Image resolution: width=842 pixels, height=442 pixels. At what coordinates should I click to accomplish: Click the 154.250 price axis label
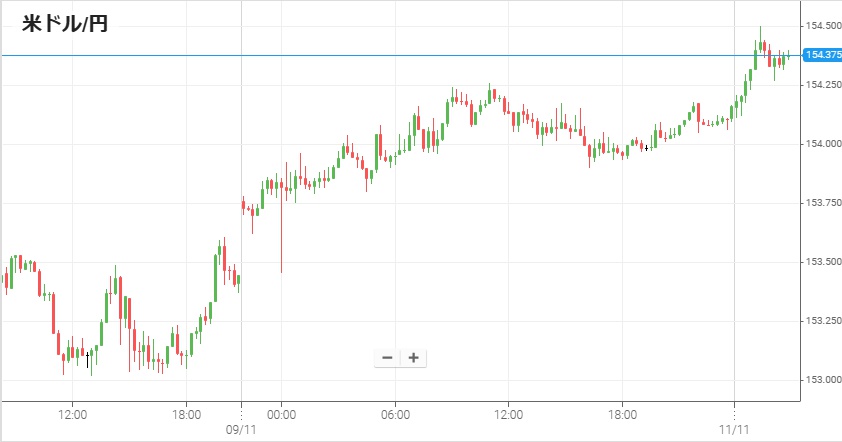(x=820, y=85)
